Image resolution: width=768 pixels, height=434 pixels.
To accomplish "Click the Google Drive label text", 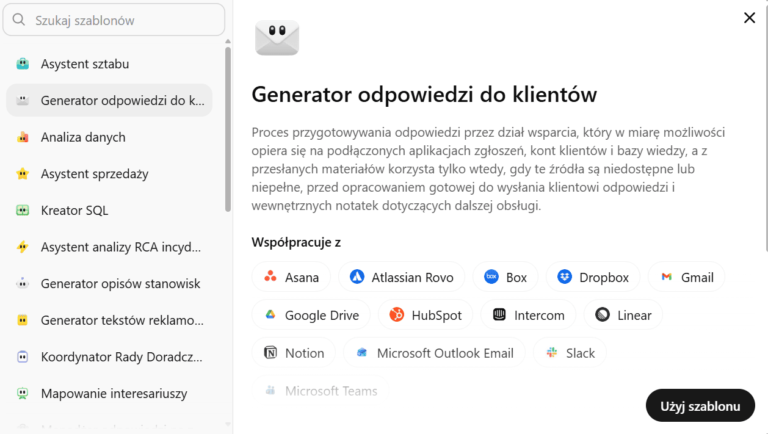I will point(322,315).
